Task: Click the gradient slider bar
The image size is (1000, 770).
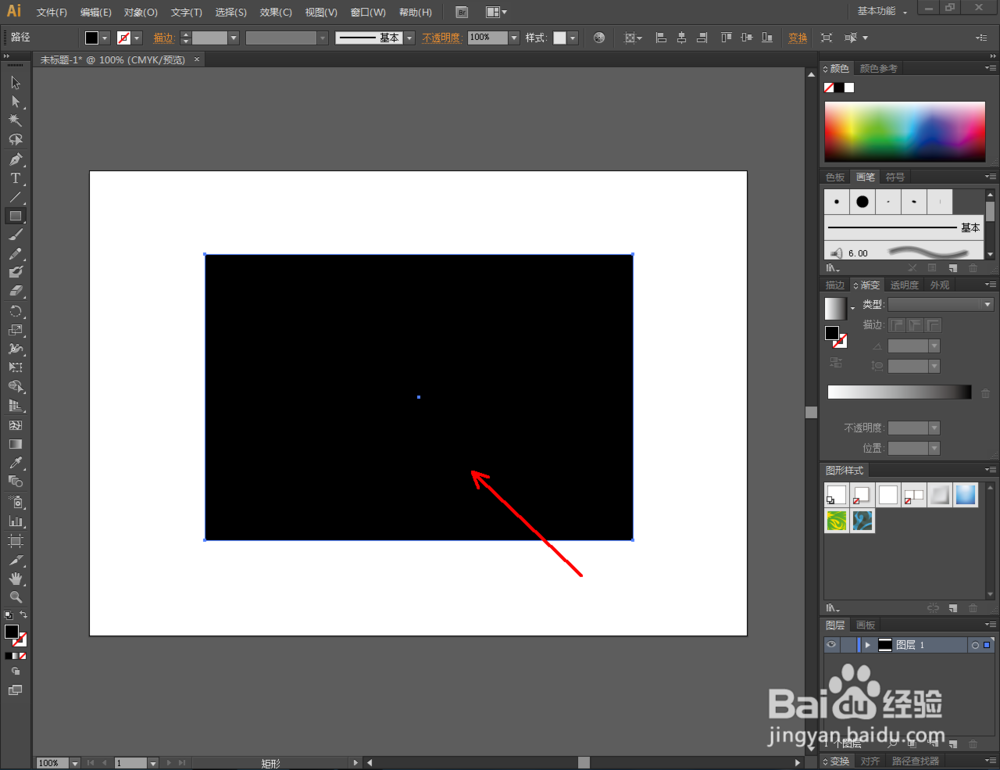Action: click(899, 392)
